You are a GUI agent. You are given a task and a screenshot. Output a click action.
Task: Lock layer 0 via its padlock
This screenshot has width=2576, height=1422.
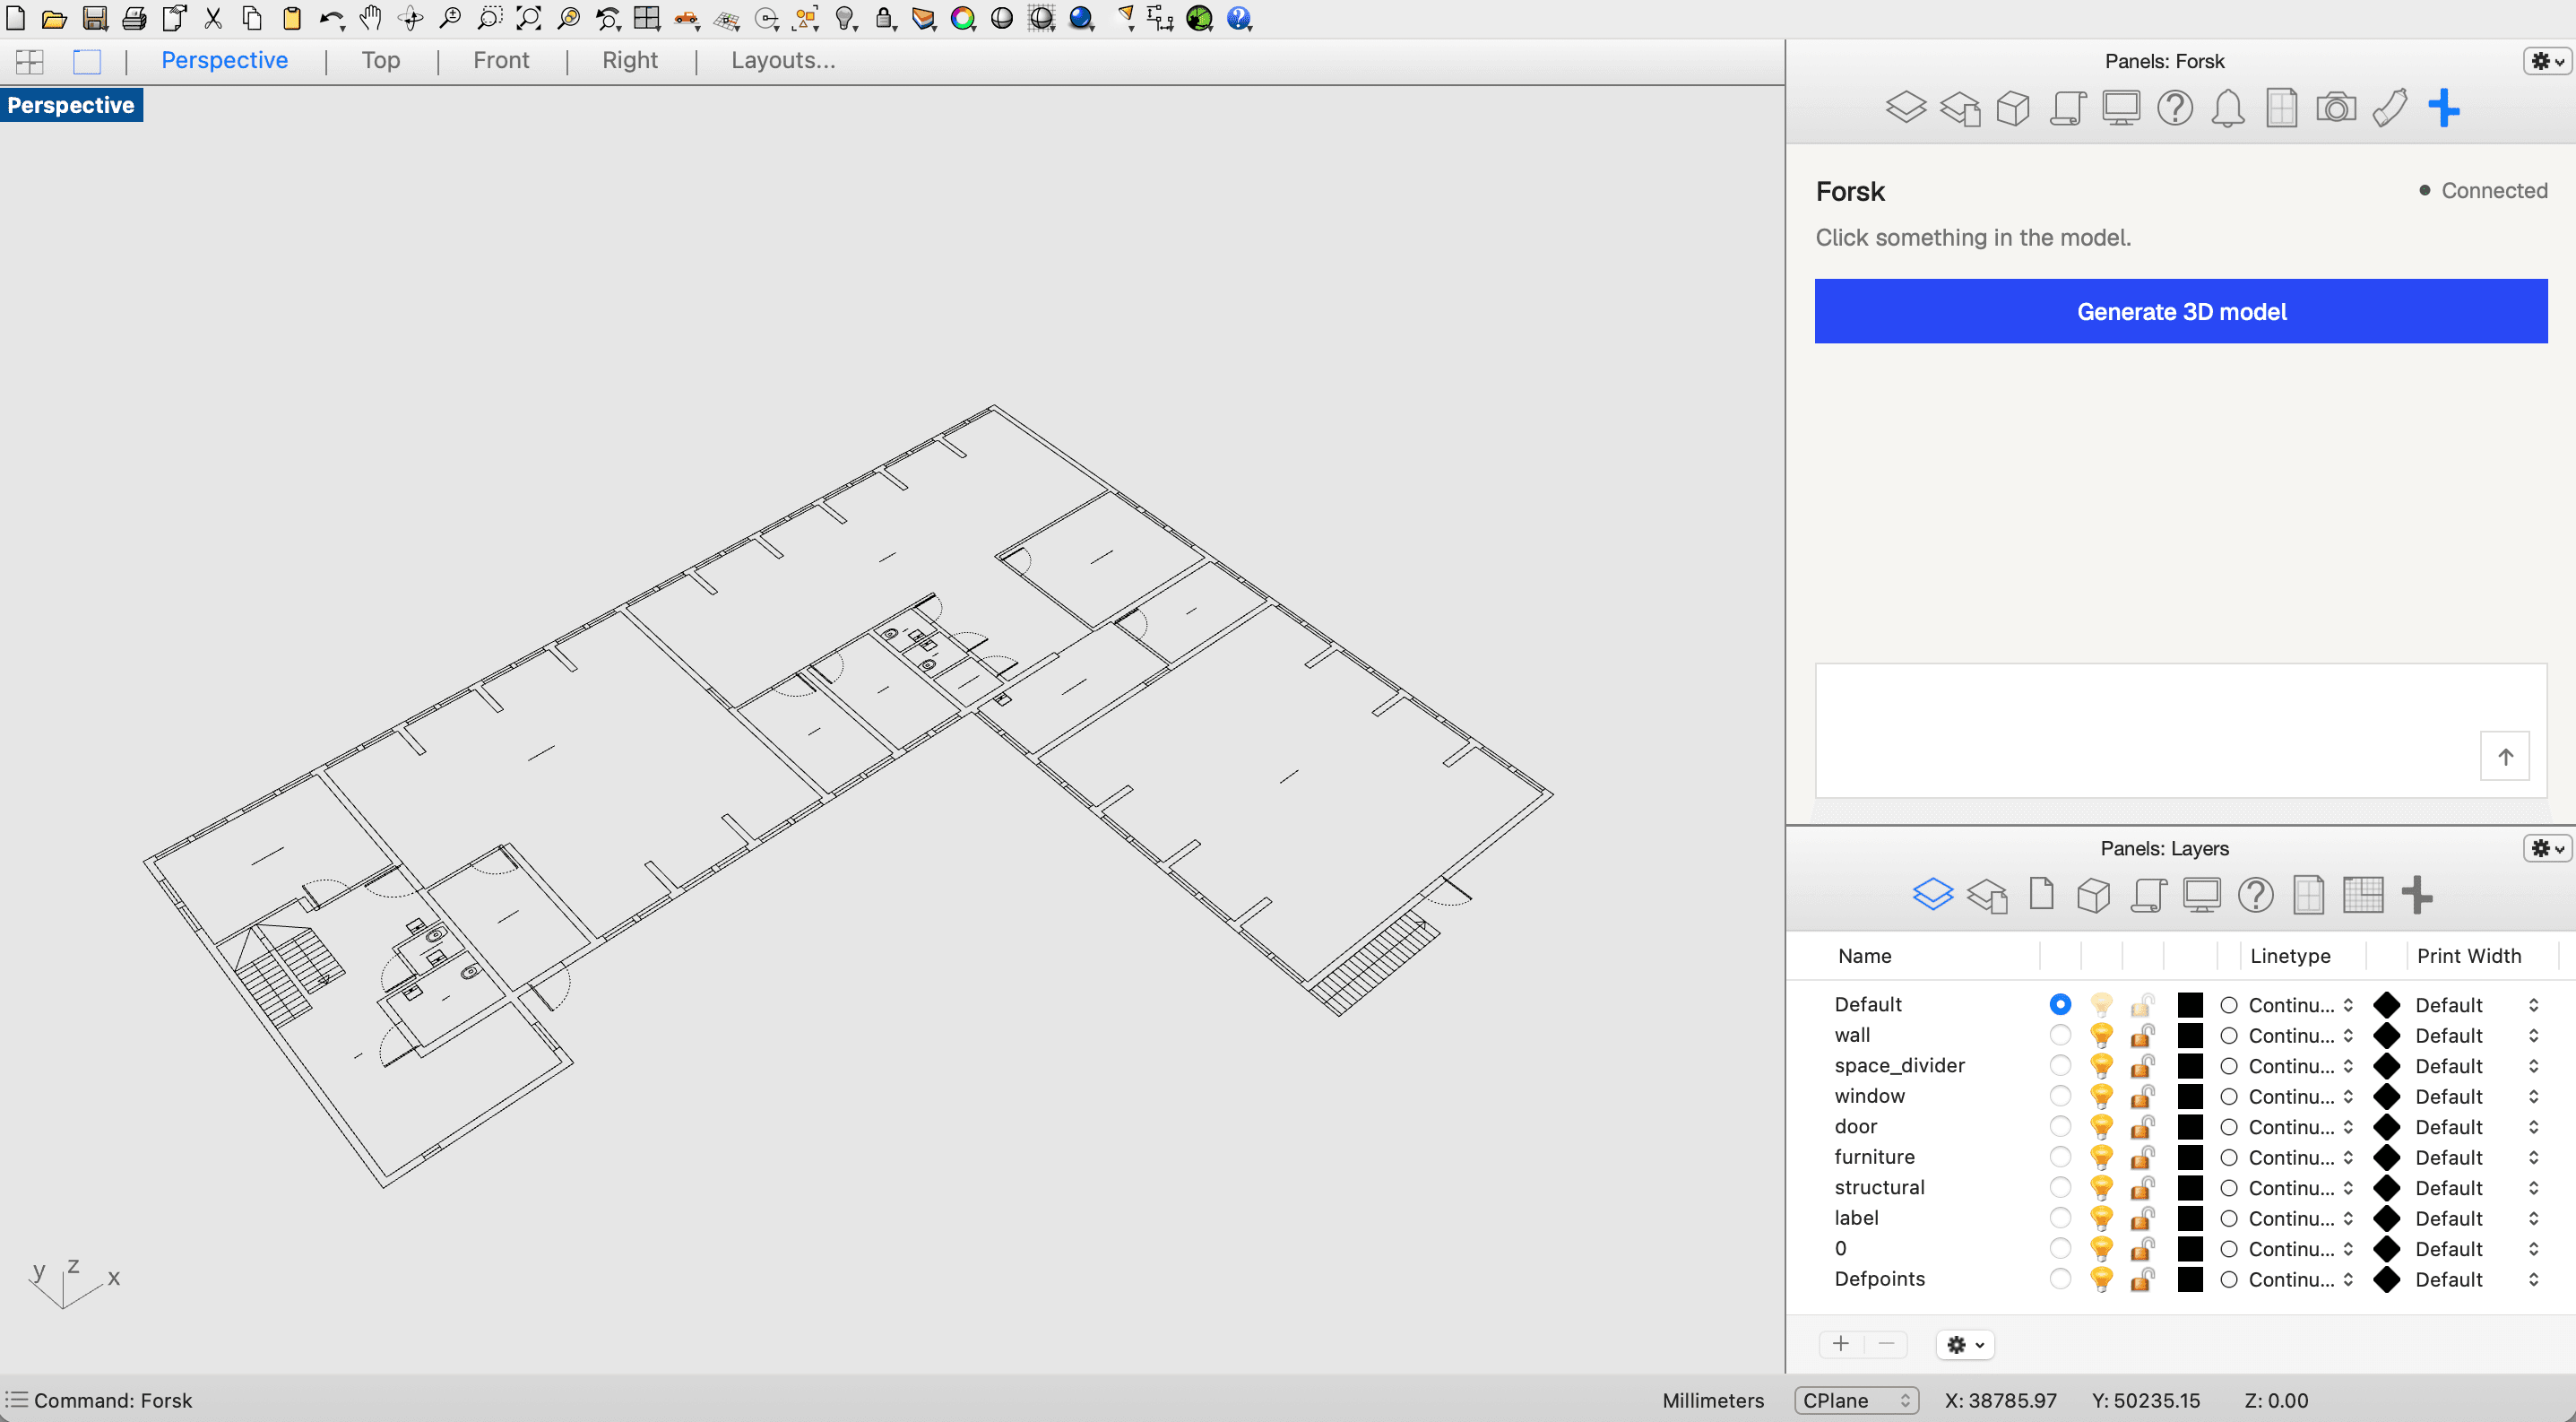pyautogui.click(x=2142, y=1248)
